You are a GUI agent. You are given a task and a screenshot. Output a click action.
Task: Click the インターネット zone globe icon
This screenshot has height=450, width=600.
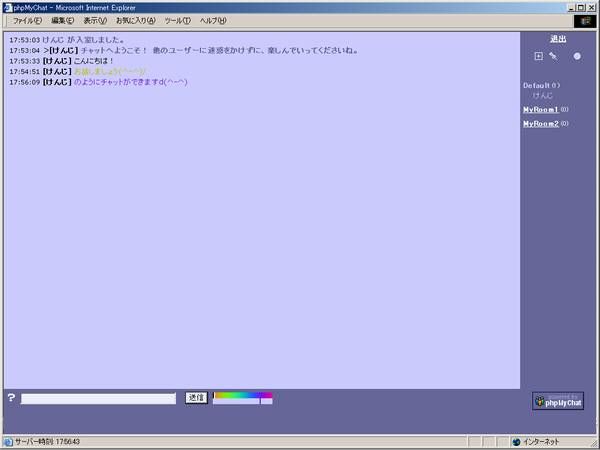click(517, 442)
